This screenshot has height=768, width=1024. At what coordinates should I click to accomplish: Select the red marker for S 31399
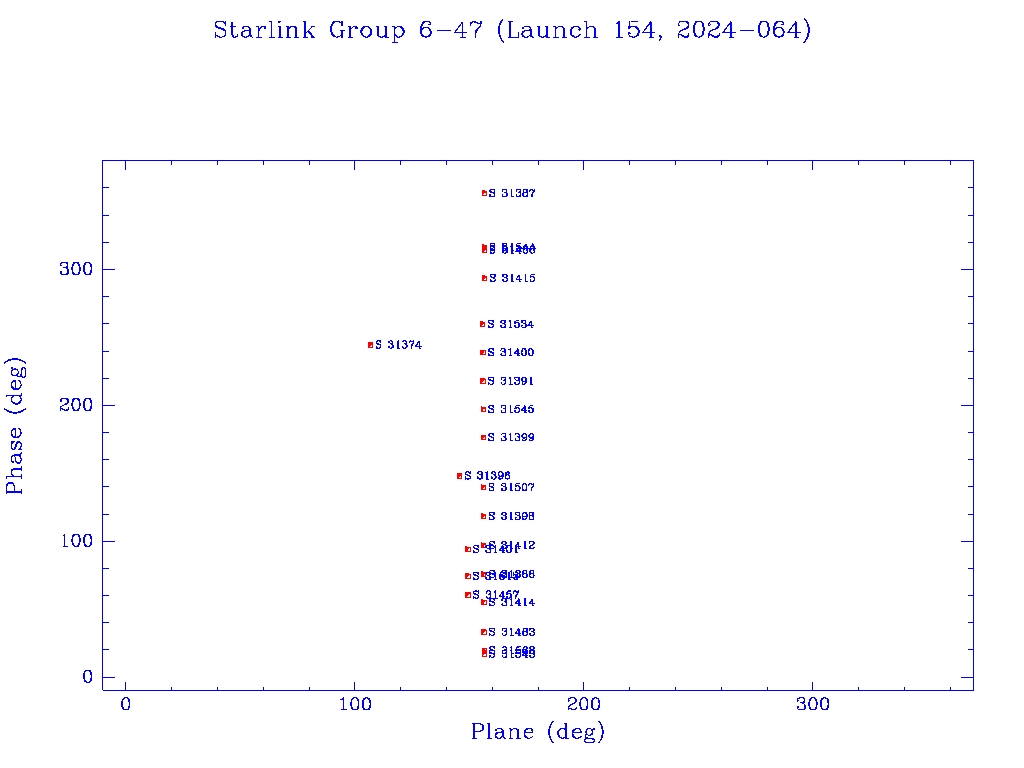coord(483,438)
